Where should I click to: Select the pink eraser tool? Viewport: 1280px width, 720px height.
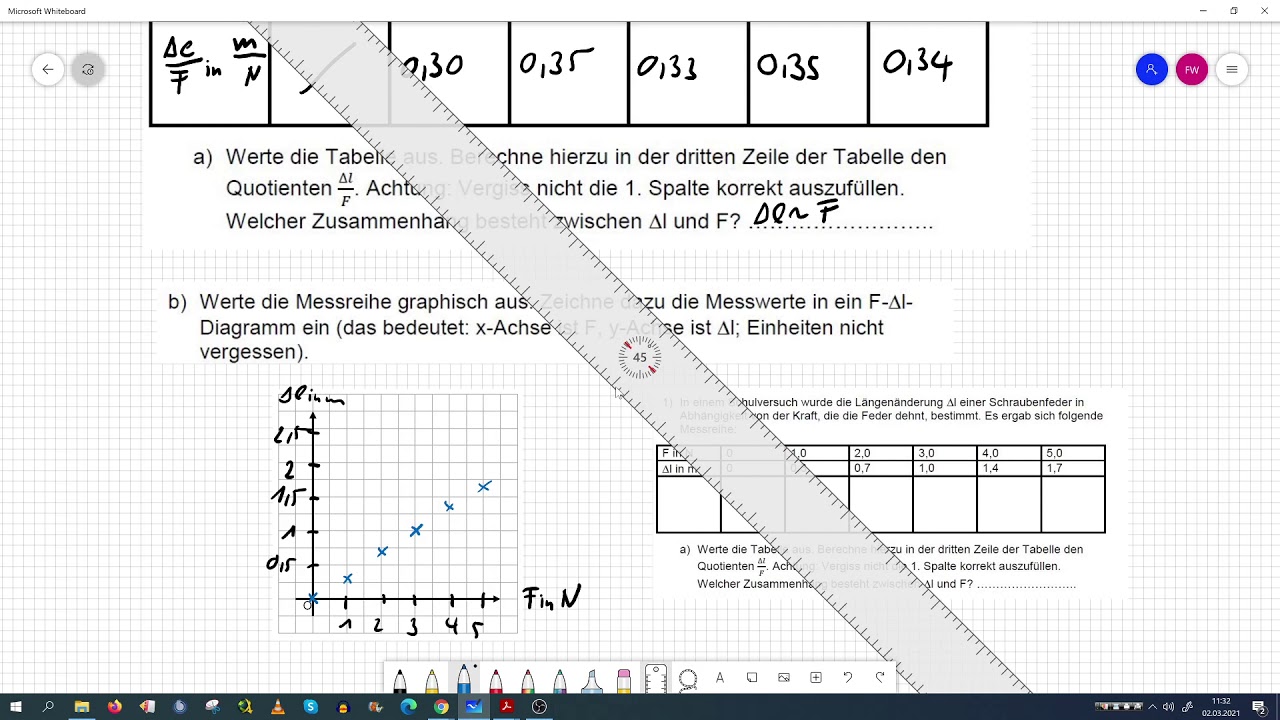click(x=624, y=679)
